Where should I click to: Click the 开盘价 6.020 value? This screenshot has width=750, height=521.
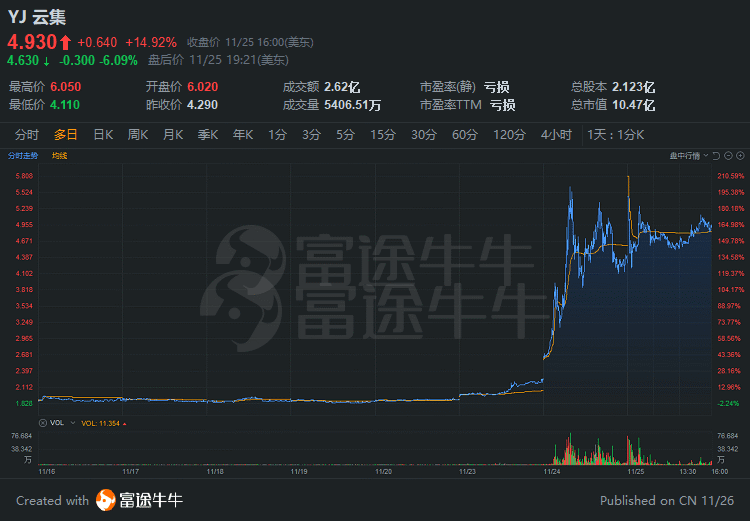[202, 87]
